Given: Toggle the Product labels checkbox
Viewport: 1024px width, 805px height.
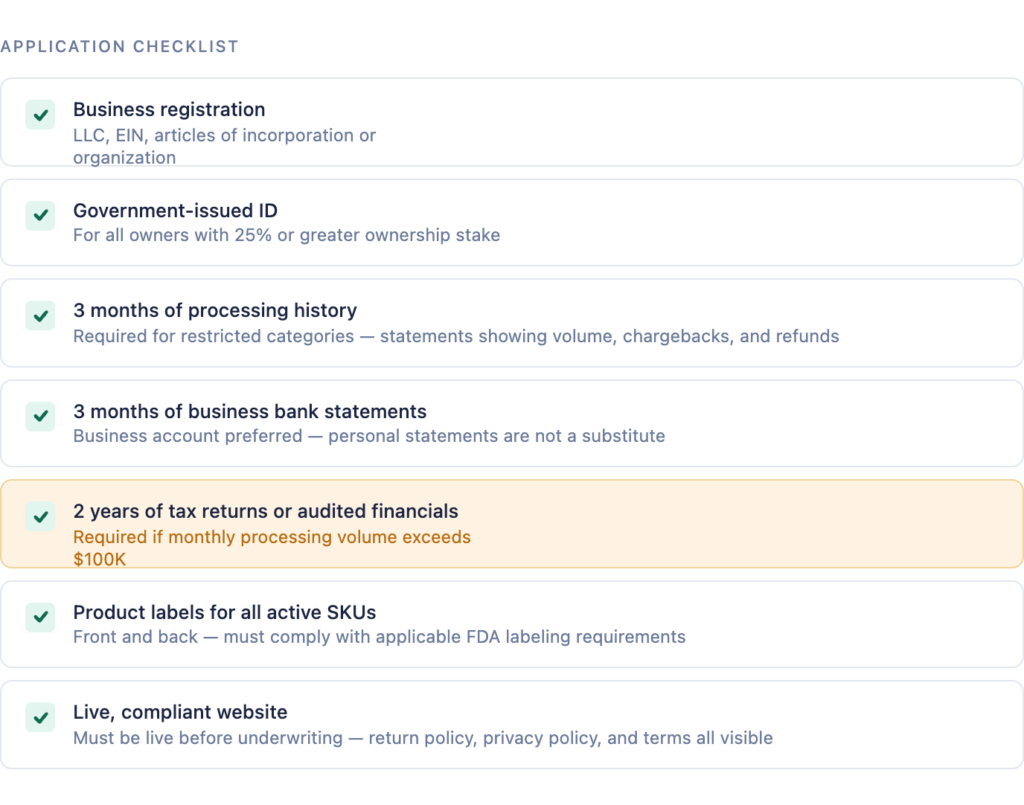Looking at the screenshot, I should pyautogui.click(x=40, y=617).
